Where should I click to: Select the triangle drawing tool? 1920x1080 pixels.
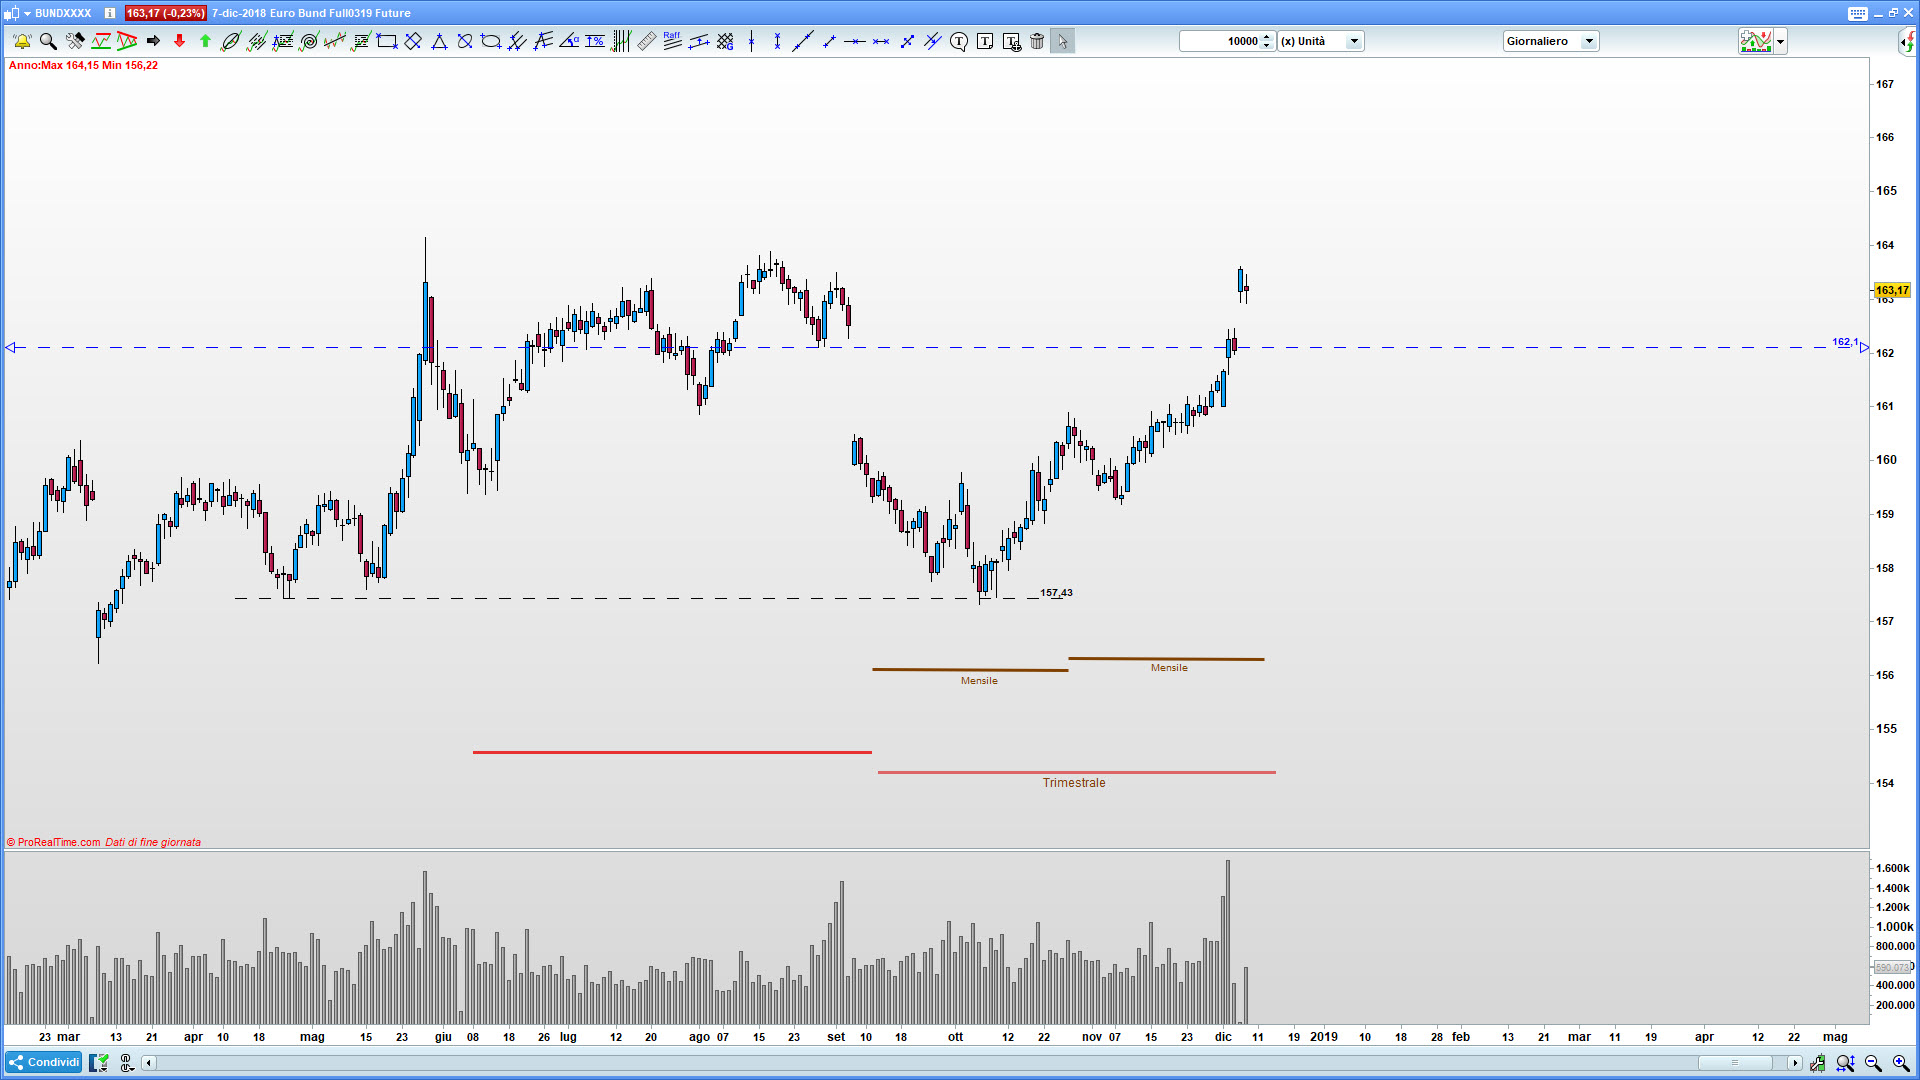[x=439, y=41]
